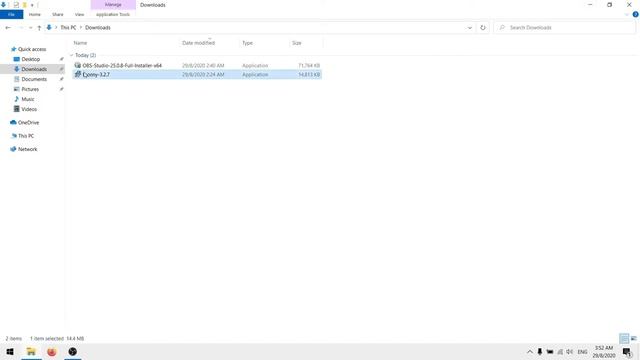Click the microphone tray icon

[x=540, y=352]
